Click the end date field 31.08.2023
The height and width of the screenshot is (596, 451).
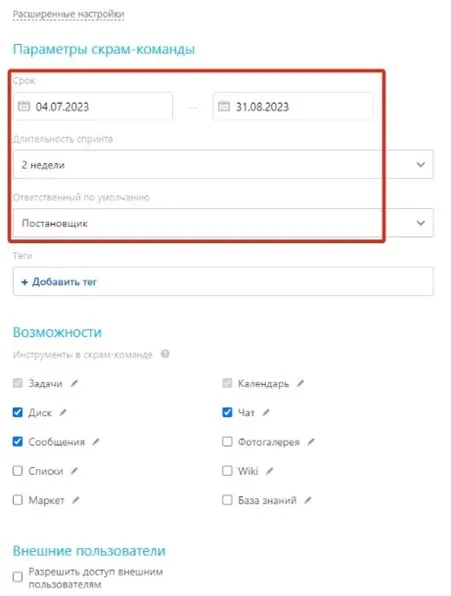(293, 106)
